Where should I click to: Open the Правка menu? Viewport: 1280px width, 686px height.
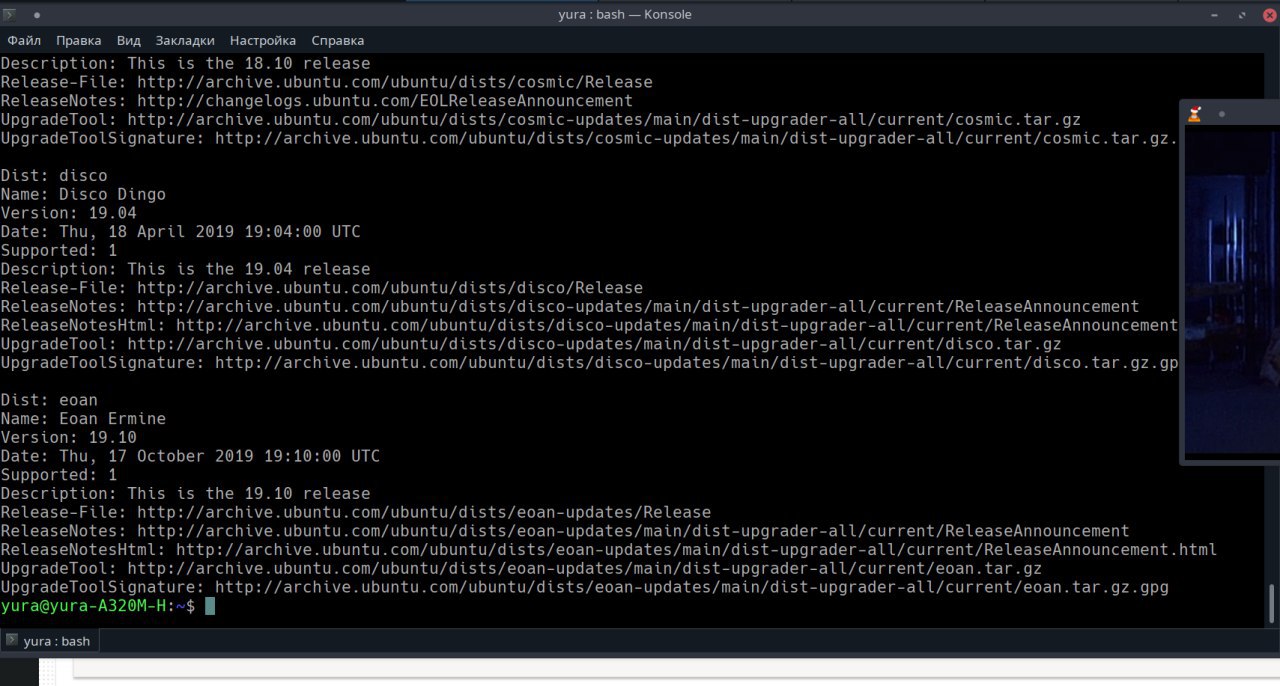pyautogui.click(x=79, y=41)
